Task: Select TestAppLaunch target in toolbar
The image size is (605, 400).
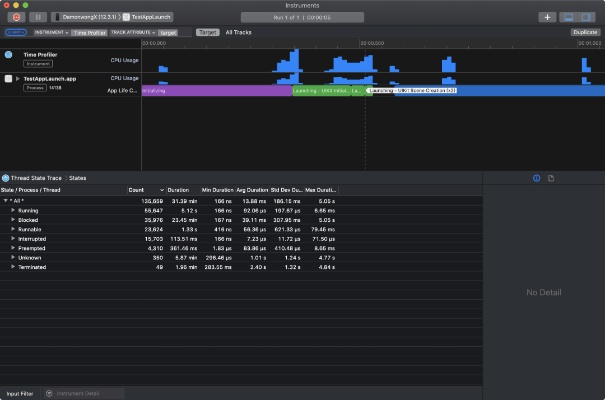Action: (152, 17)
